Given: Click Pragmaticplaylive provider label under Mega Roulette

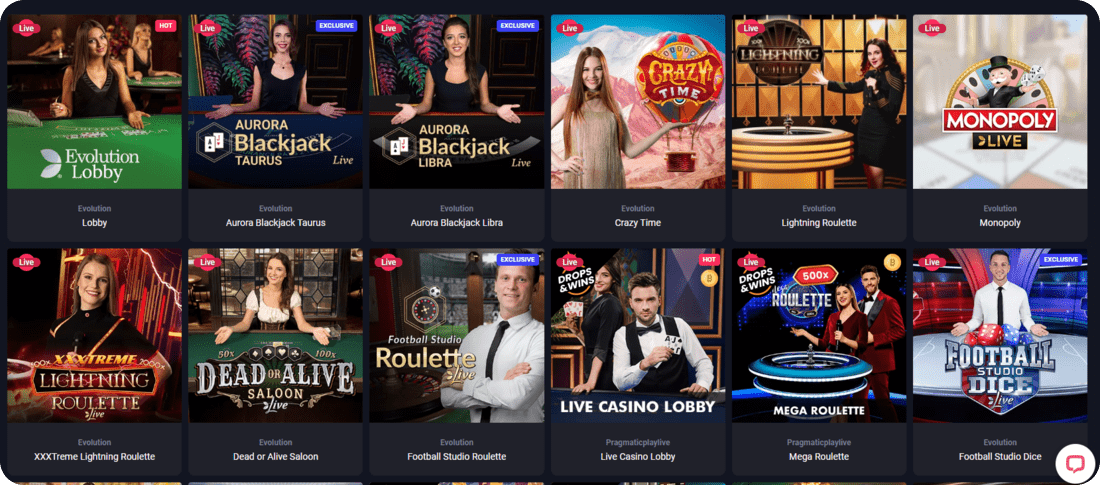Looking at the screenshot, I should (x=819, y=442).
